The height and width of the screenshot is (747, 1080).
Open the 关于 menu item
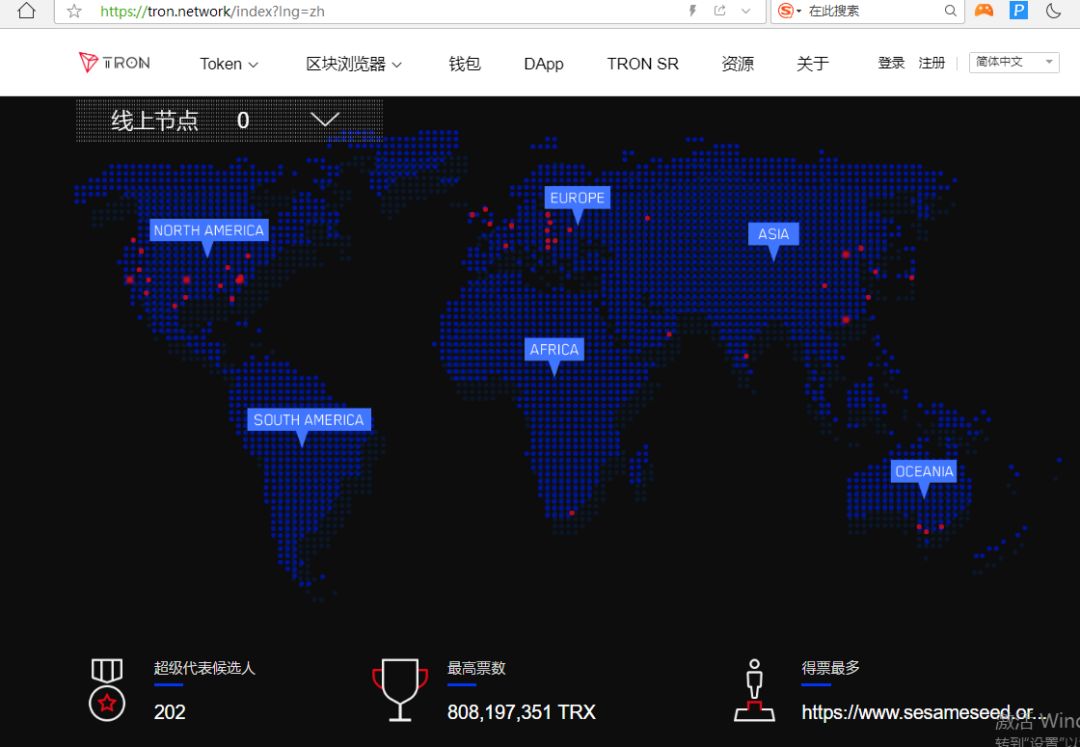(x=813, y=64)
